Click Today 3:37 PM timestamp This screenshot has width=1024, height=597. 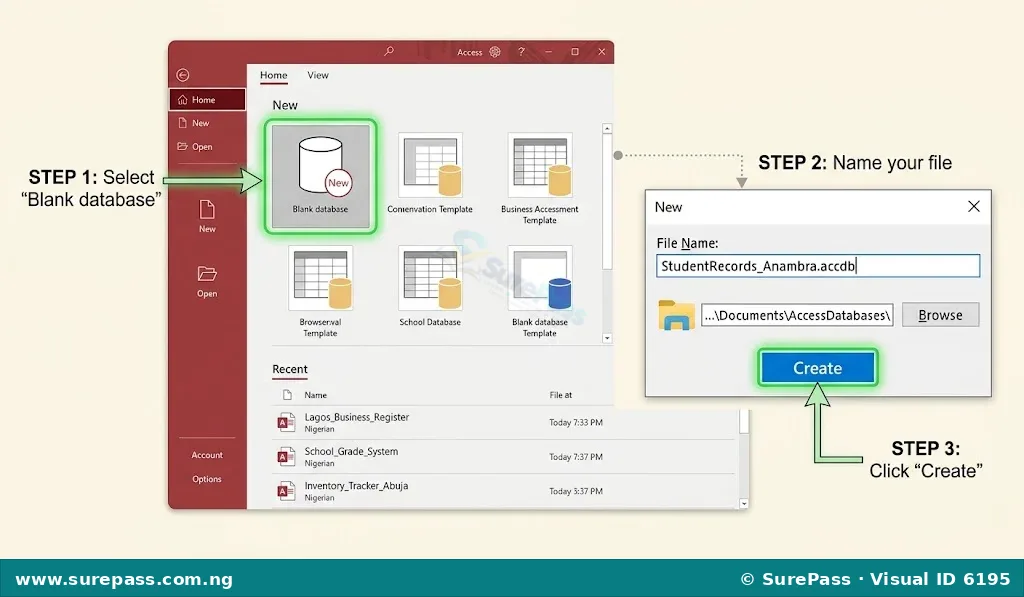point(576,491)
